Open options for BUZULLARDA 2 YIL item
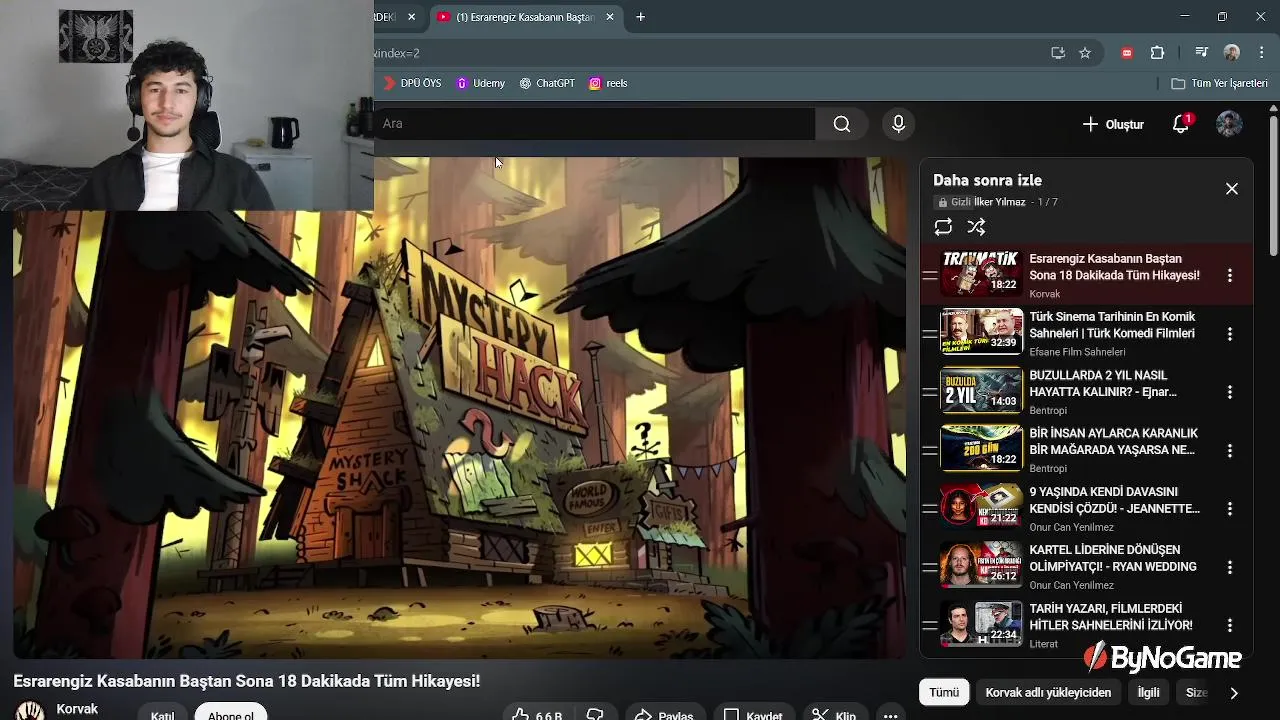The height and width of the screenshot is (720, 1280). point(1230,392)
